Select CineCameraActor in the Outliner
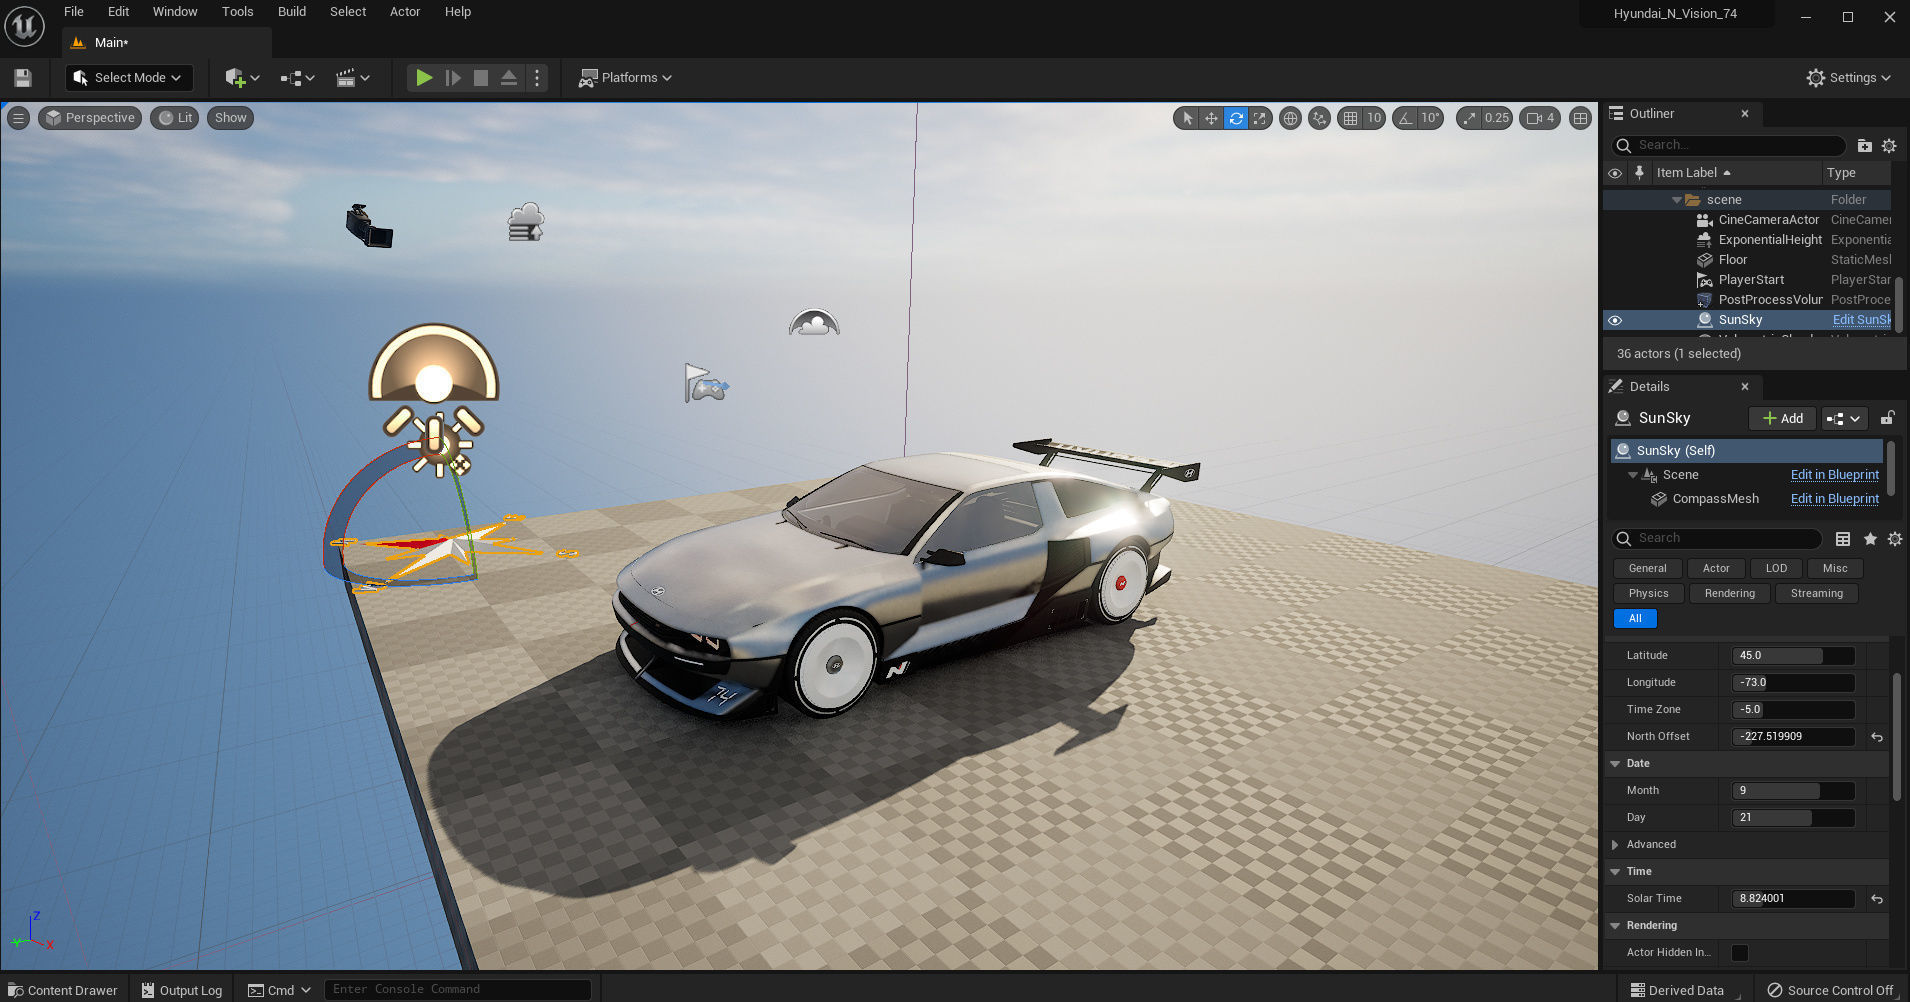This screenshot has width=1910, height=1002. (x=1768, y=220)
